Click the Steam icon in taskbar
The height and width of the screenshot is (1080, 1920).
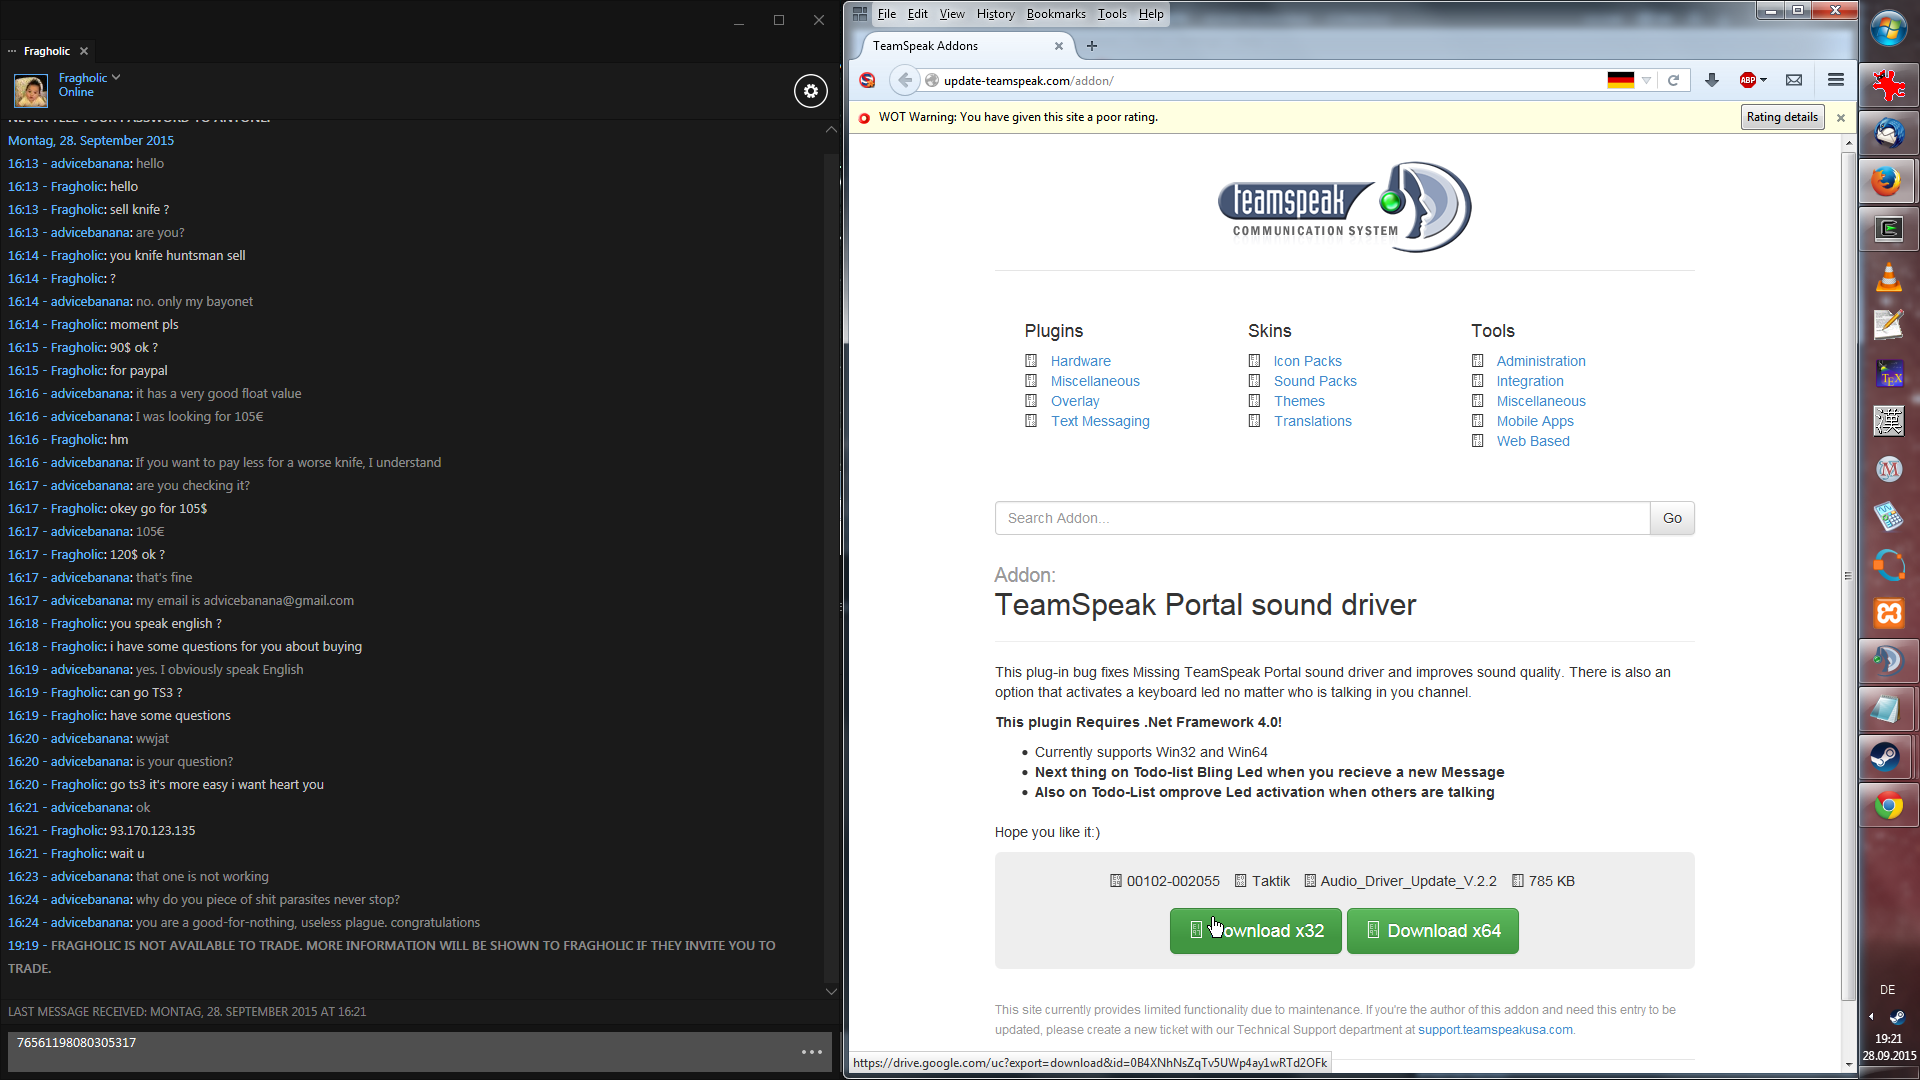(1888, 757)
